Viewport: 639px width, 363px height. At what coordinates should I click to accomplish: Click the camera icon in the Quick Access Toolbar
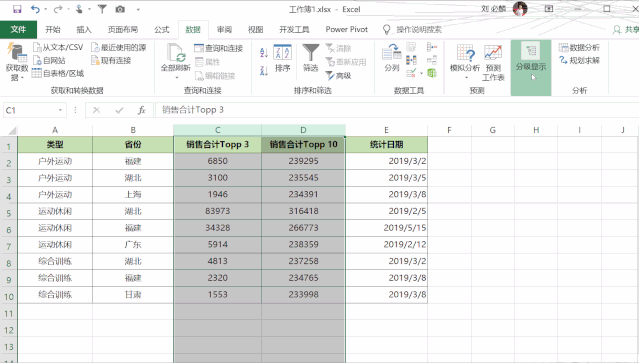[x=120, y=9]
